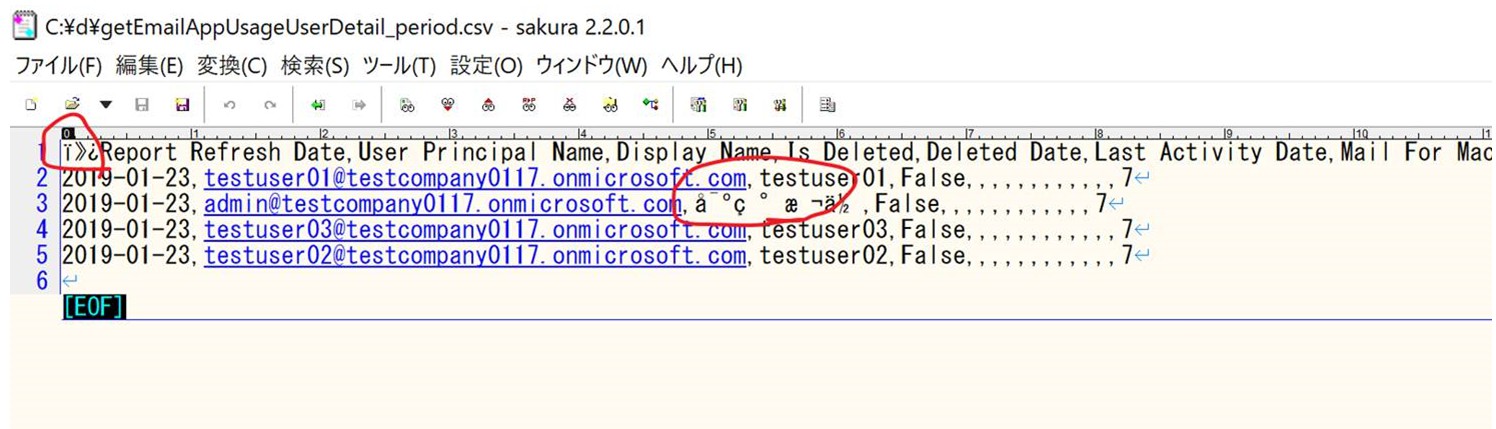Click the Save As icon
This screenshot has width=1496, height=429.
182,105
